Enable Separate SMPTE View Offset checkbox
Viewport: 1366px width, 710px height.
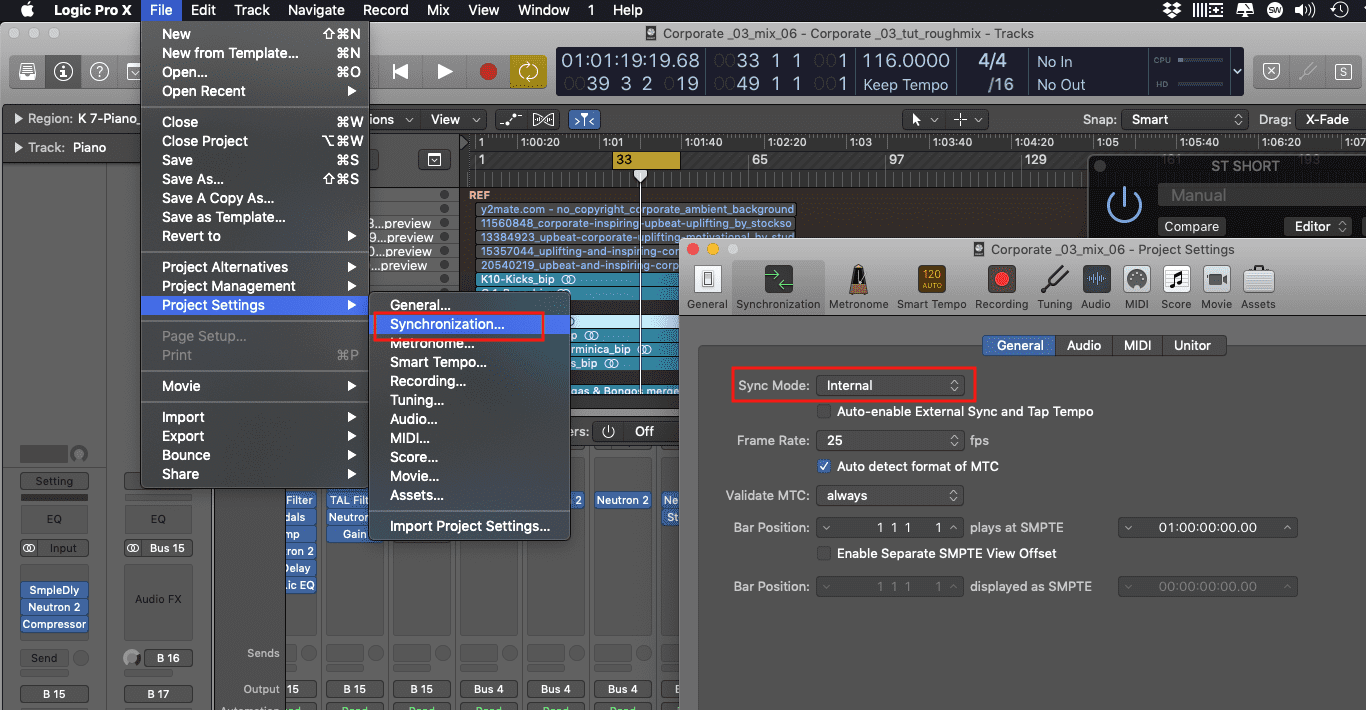point(824,553)
